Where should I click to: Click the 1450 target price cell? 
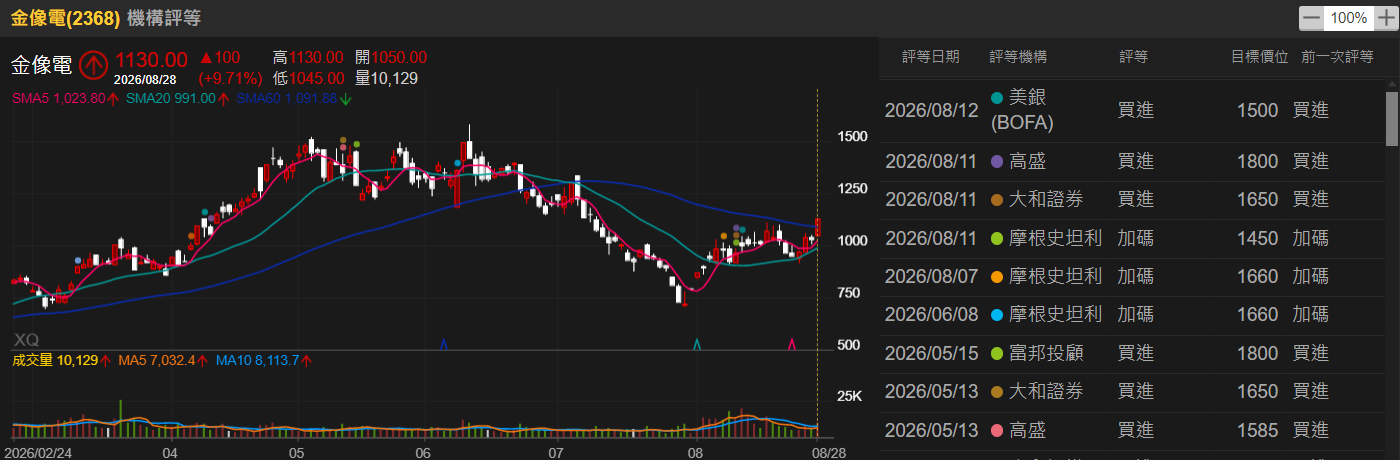click(1257, 238)
